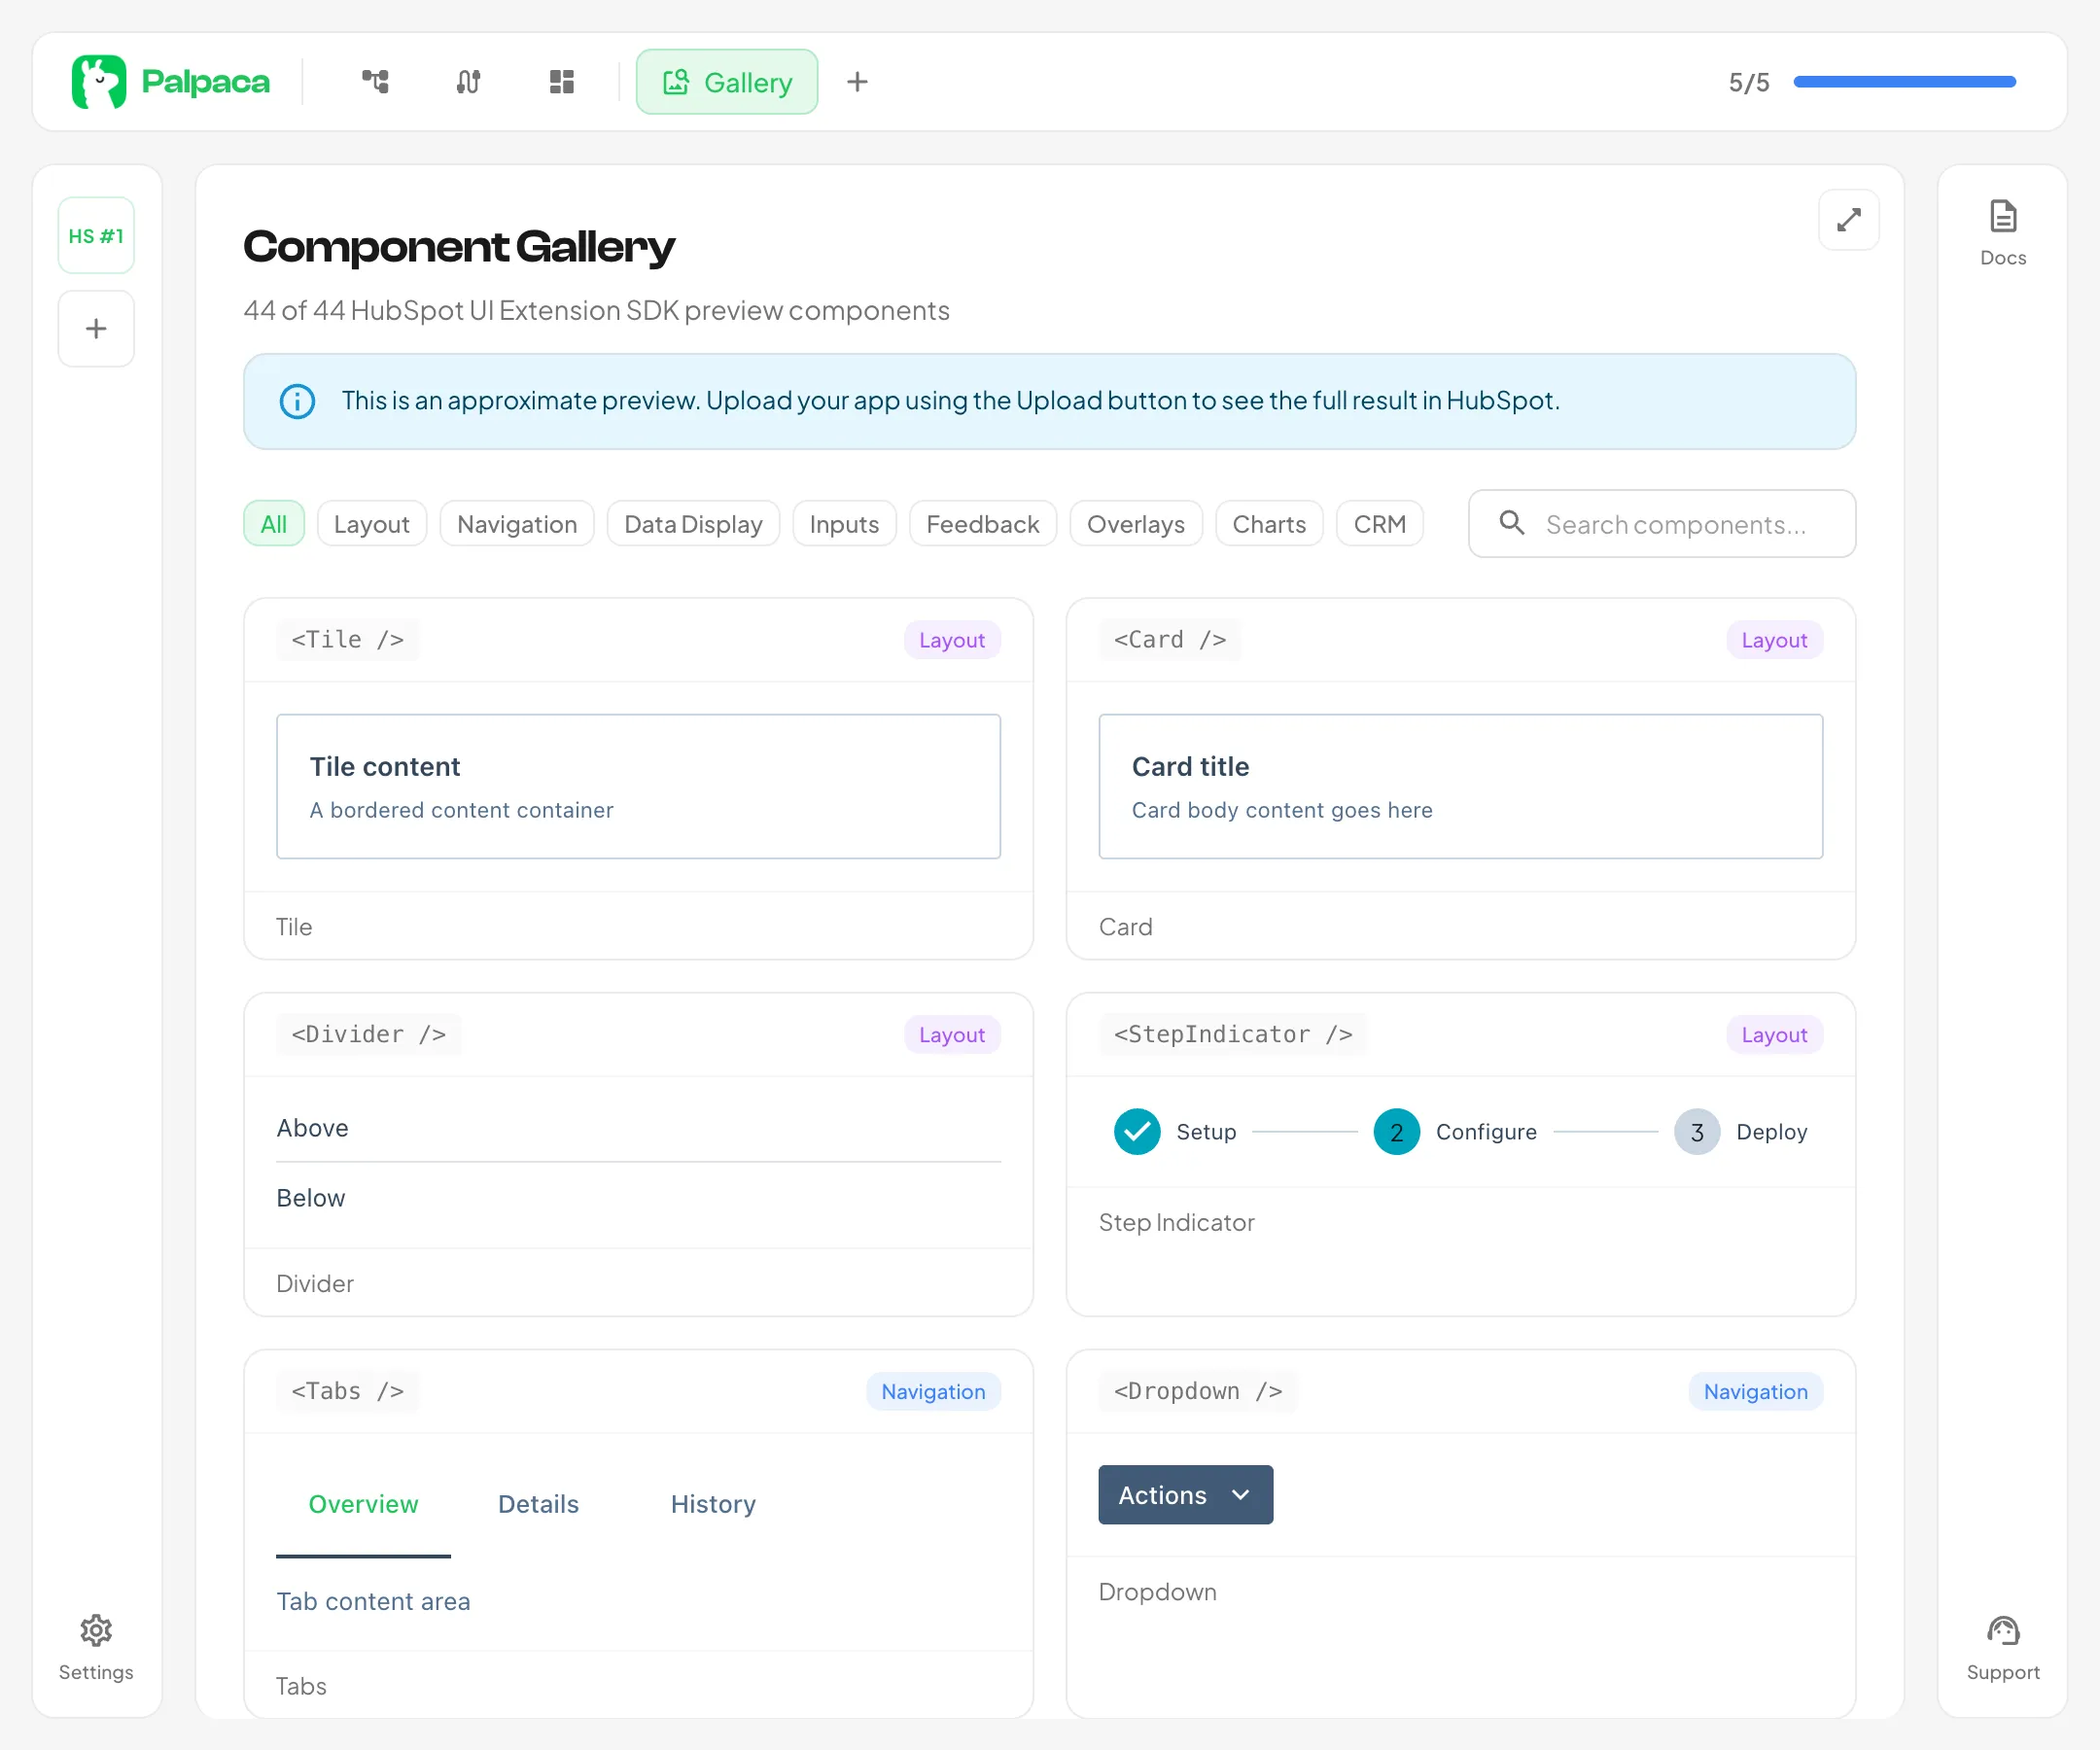Enable the Charts category filter

(1269, 523)
